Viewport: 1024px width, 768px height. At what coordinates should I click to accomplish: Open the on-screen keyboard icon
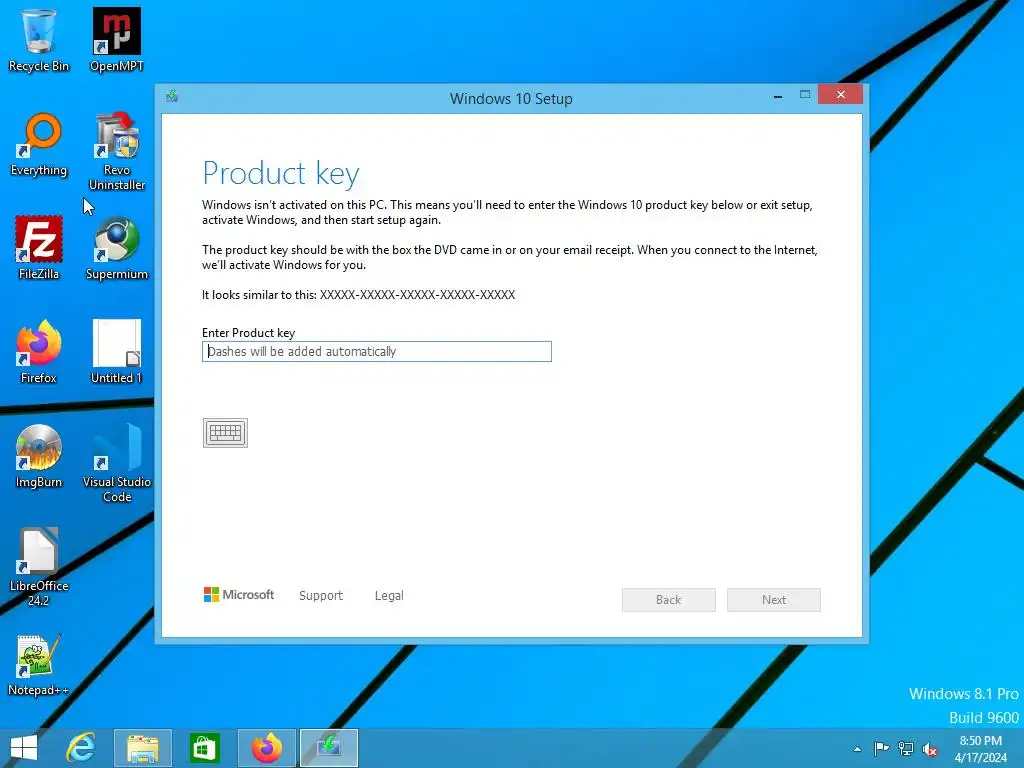(x=225, y=433)
